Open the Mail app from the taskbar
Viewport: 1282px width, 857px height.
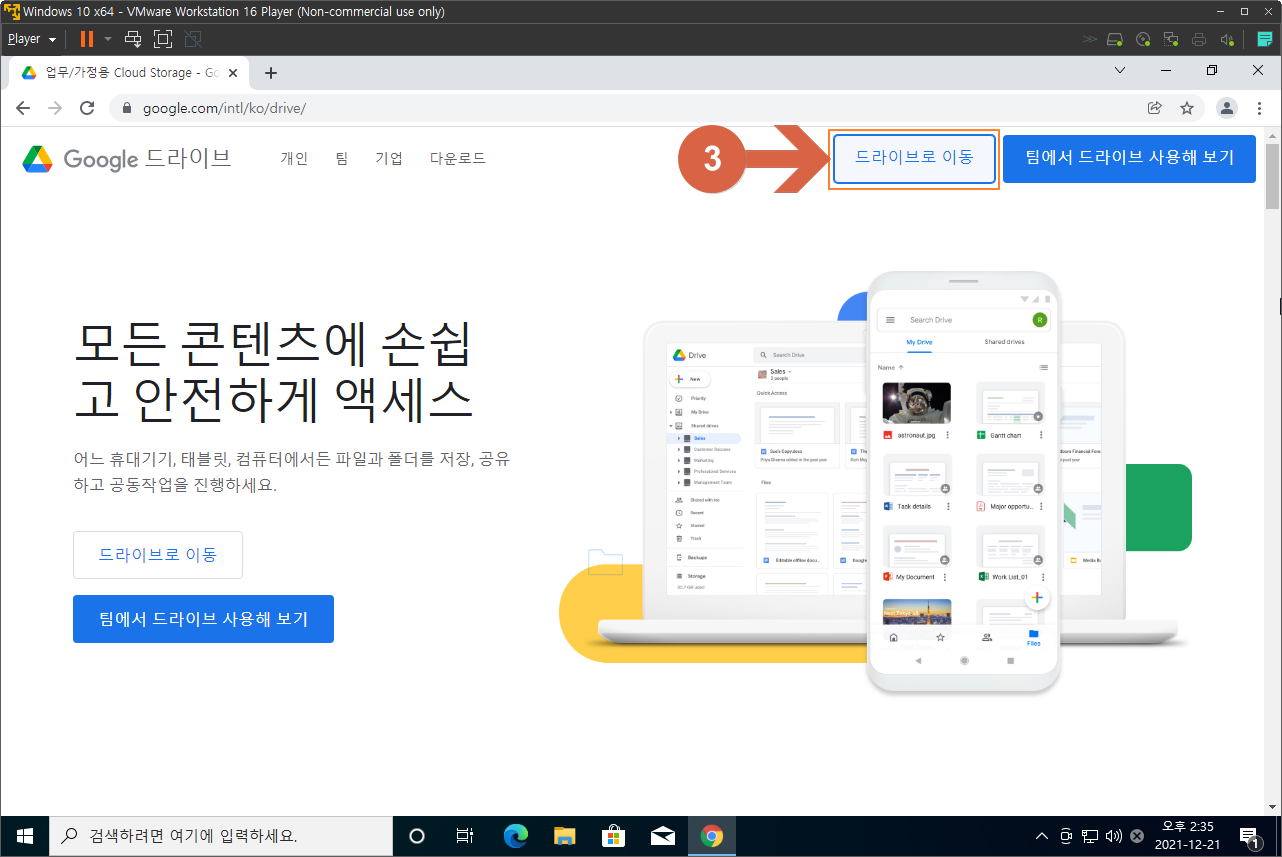coord(662,836)
